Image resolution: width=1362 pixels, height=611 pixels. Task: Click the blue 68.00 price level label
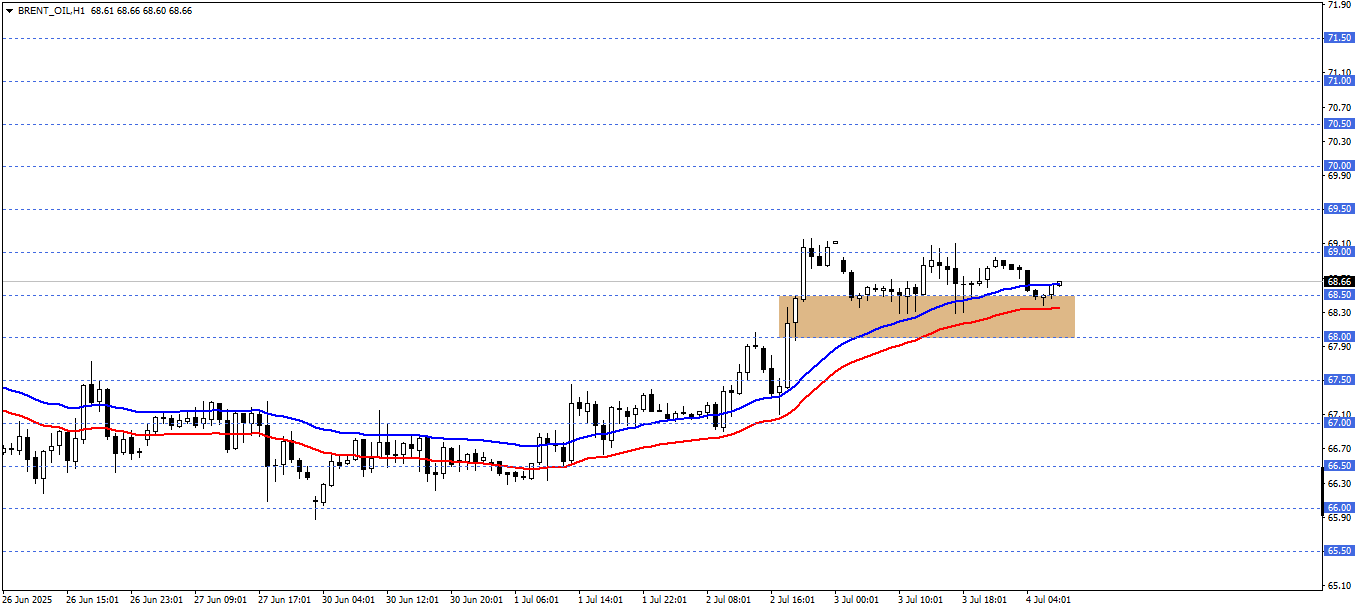pos(1339,337)
